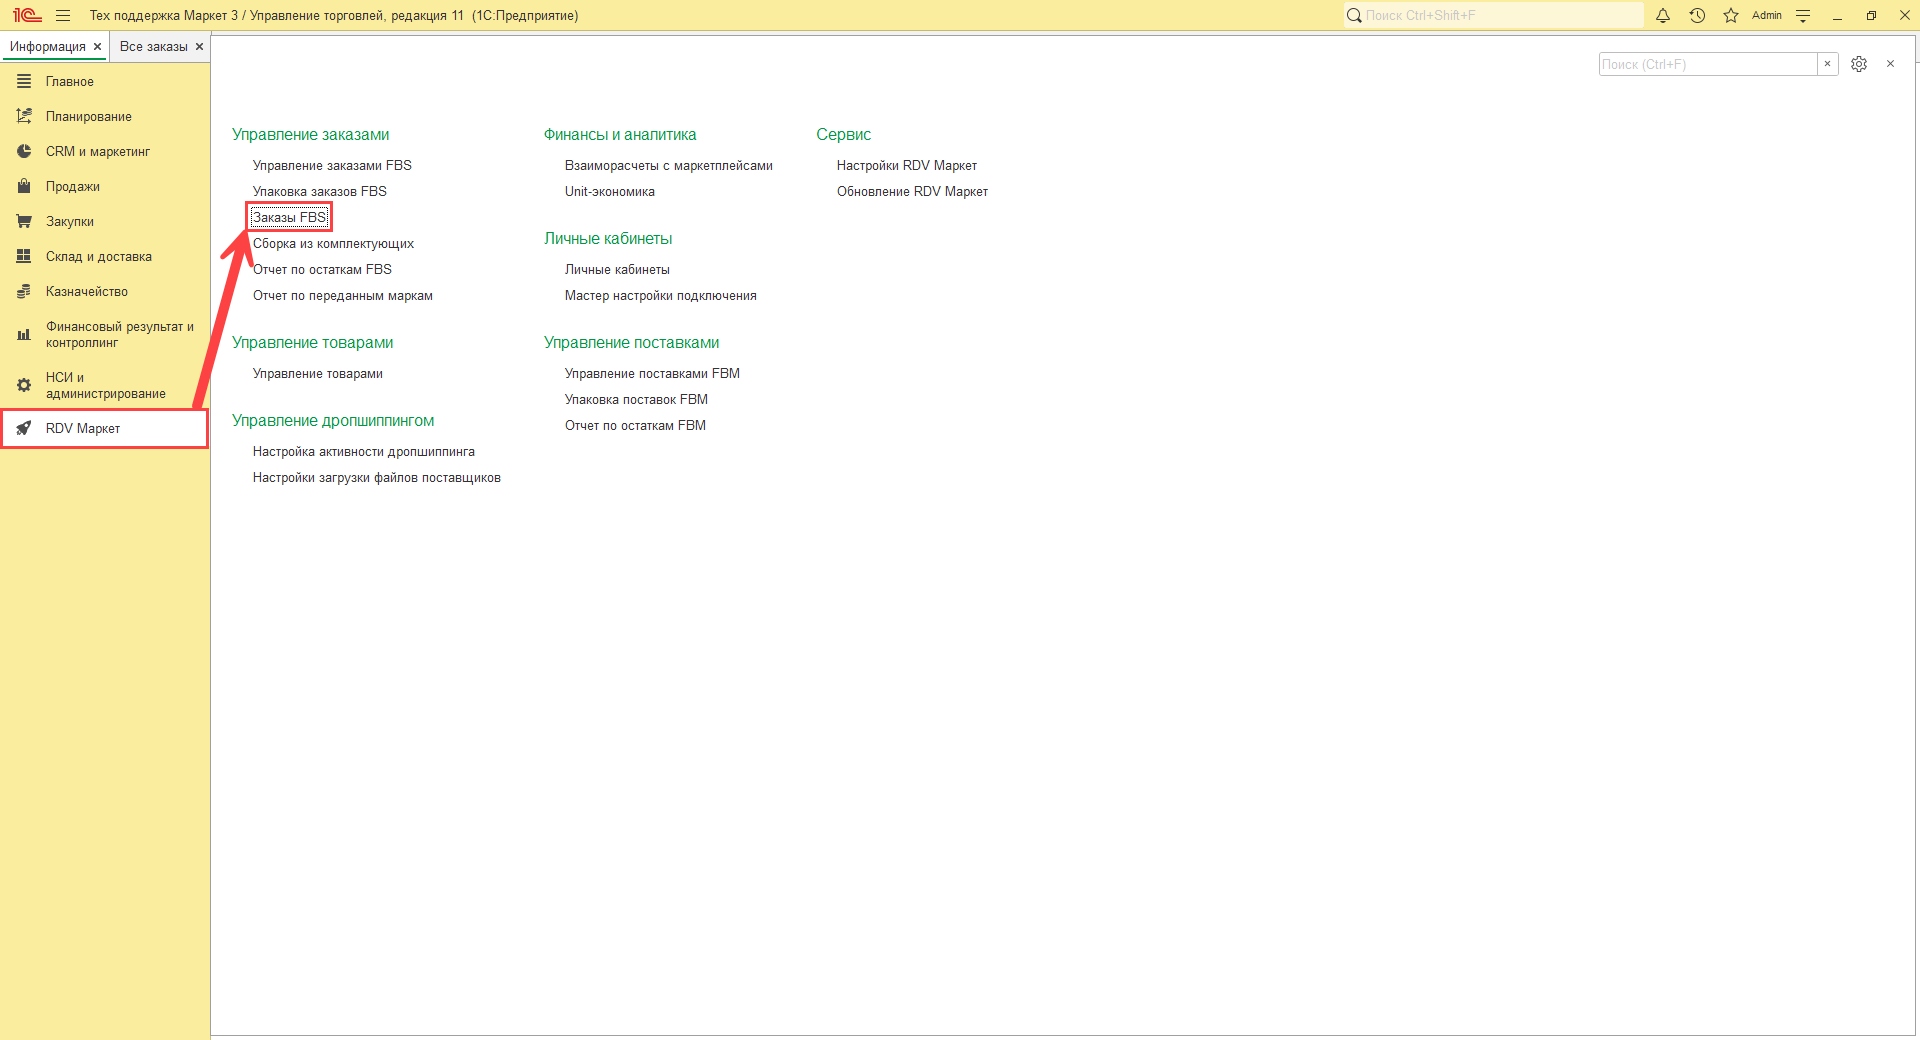Switch to the Все заказы tab
This screenshot has height=1040, width=1920.
click(154, 47)
